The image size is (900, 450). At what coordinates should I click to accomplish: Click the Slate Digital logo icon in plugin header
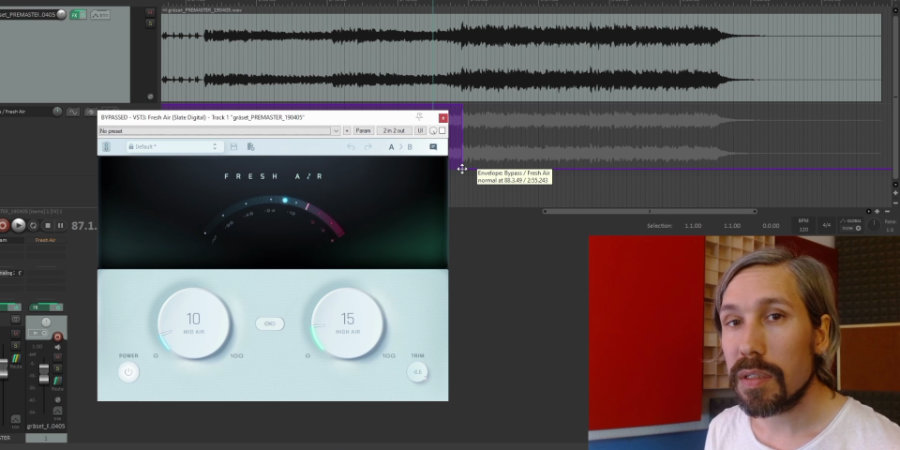[x=106, y=147]
